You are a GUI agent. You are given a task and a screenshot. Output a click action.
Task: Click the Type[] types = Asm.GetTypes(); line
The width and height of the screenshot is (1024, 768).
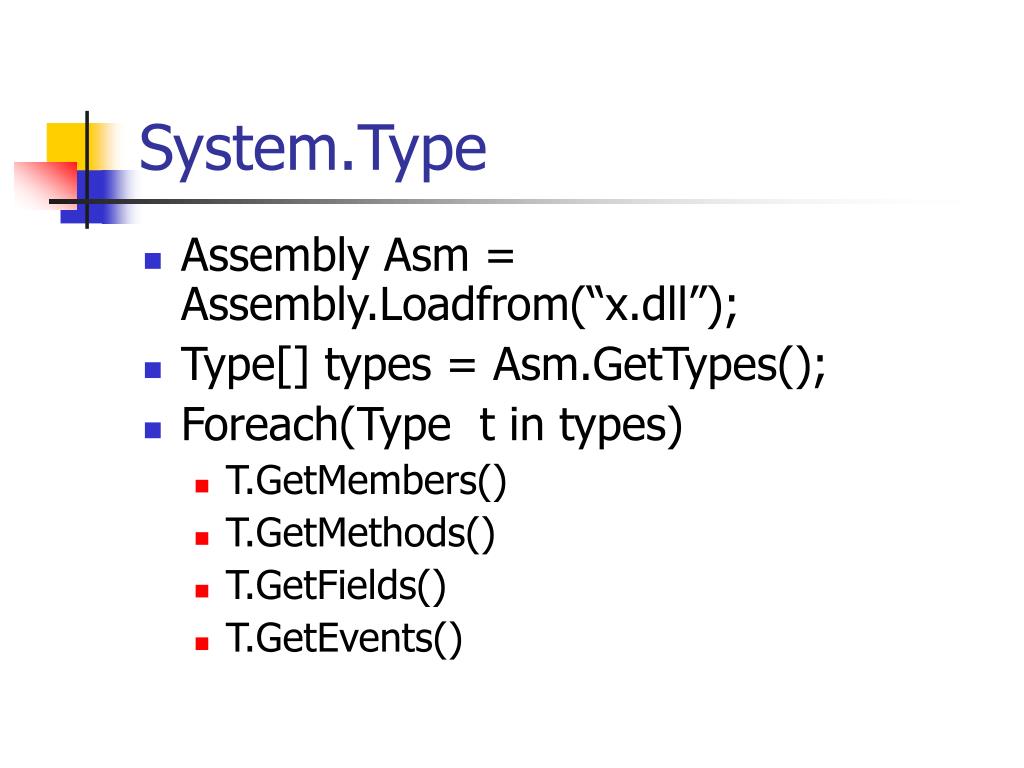[504, 365]
